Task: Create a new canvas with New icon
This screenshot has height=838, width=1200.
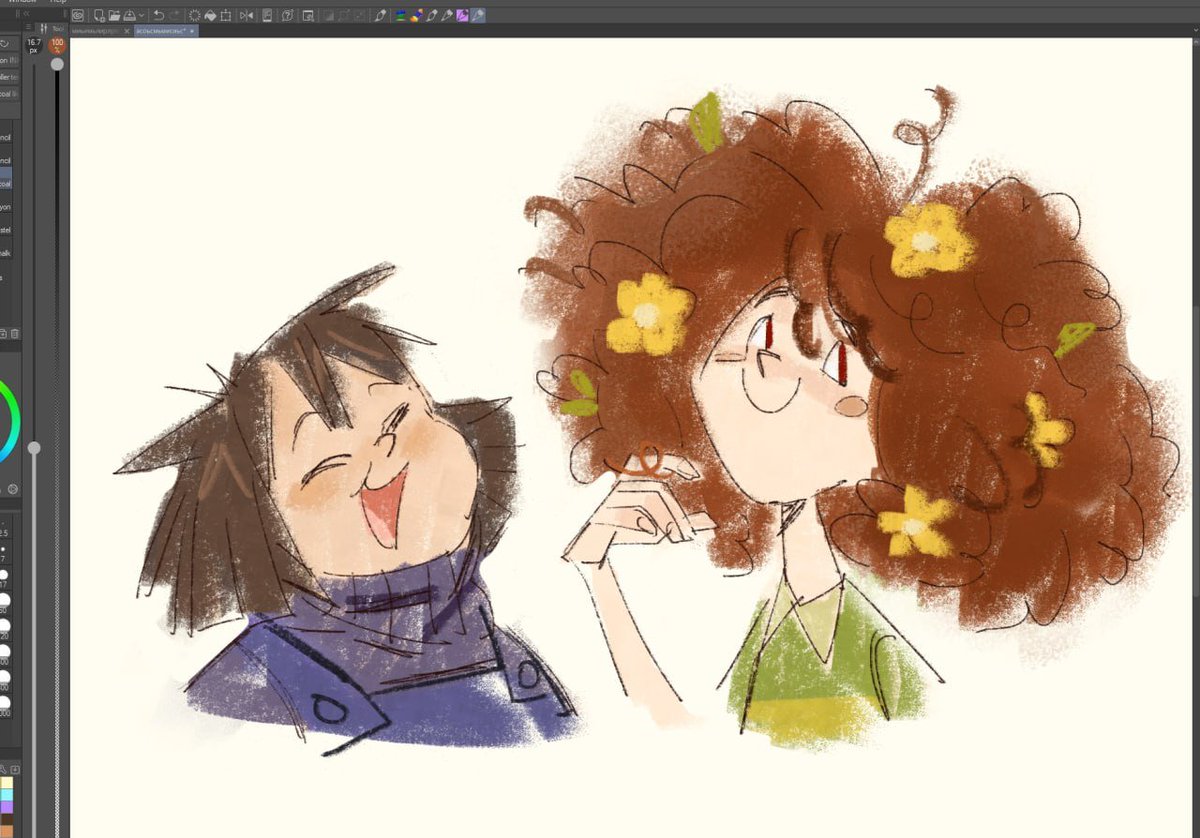Action: (100, 16)
